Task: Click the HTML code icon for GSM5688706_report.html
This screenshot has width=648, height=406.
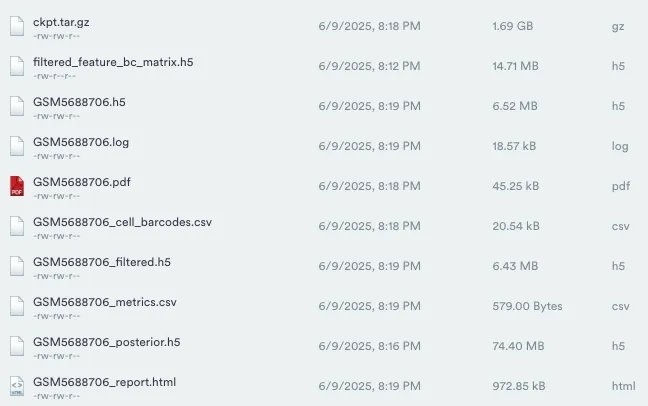Action: click(17, 386)
